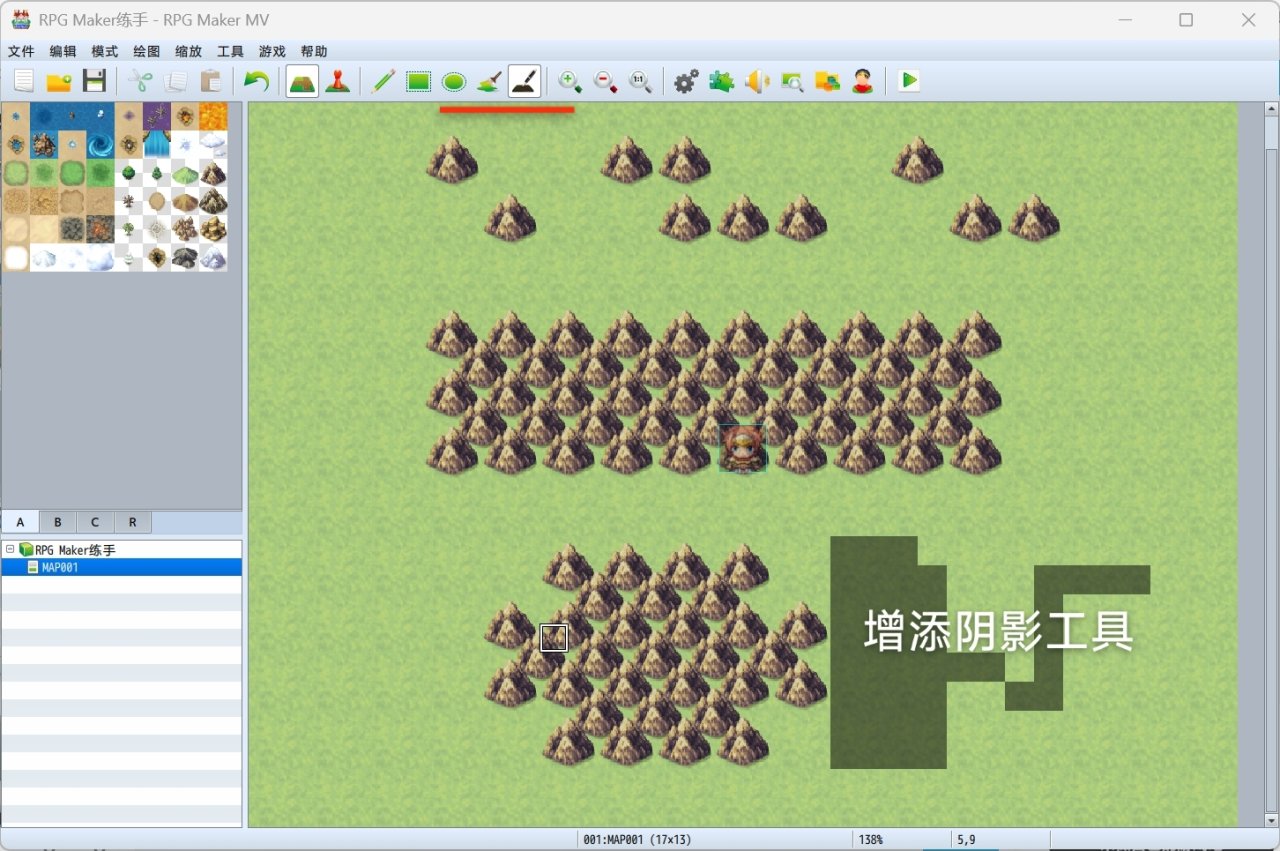The height and width of the screenshot is (851, 1280).
Task: Open the 绘图 menu
Action: pos(147,51)
